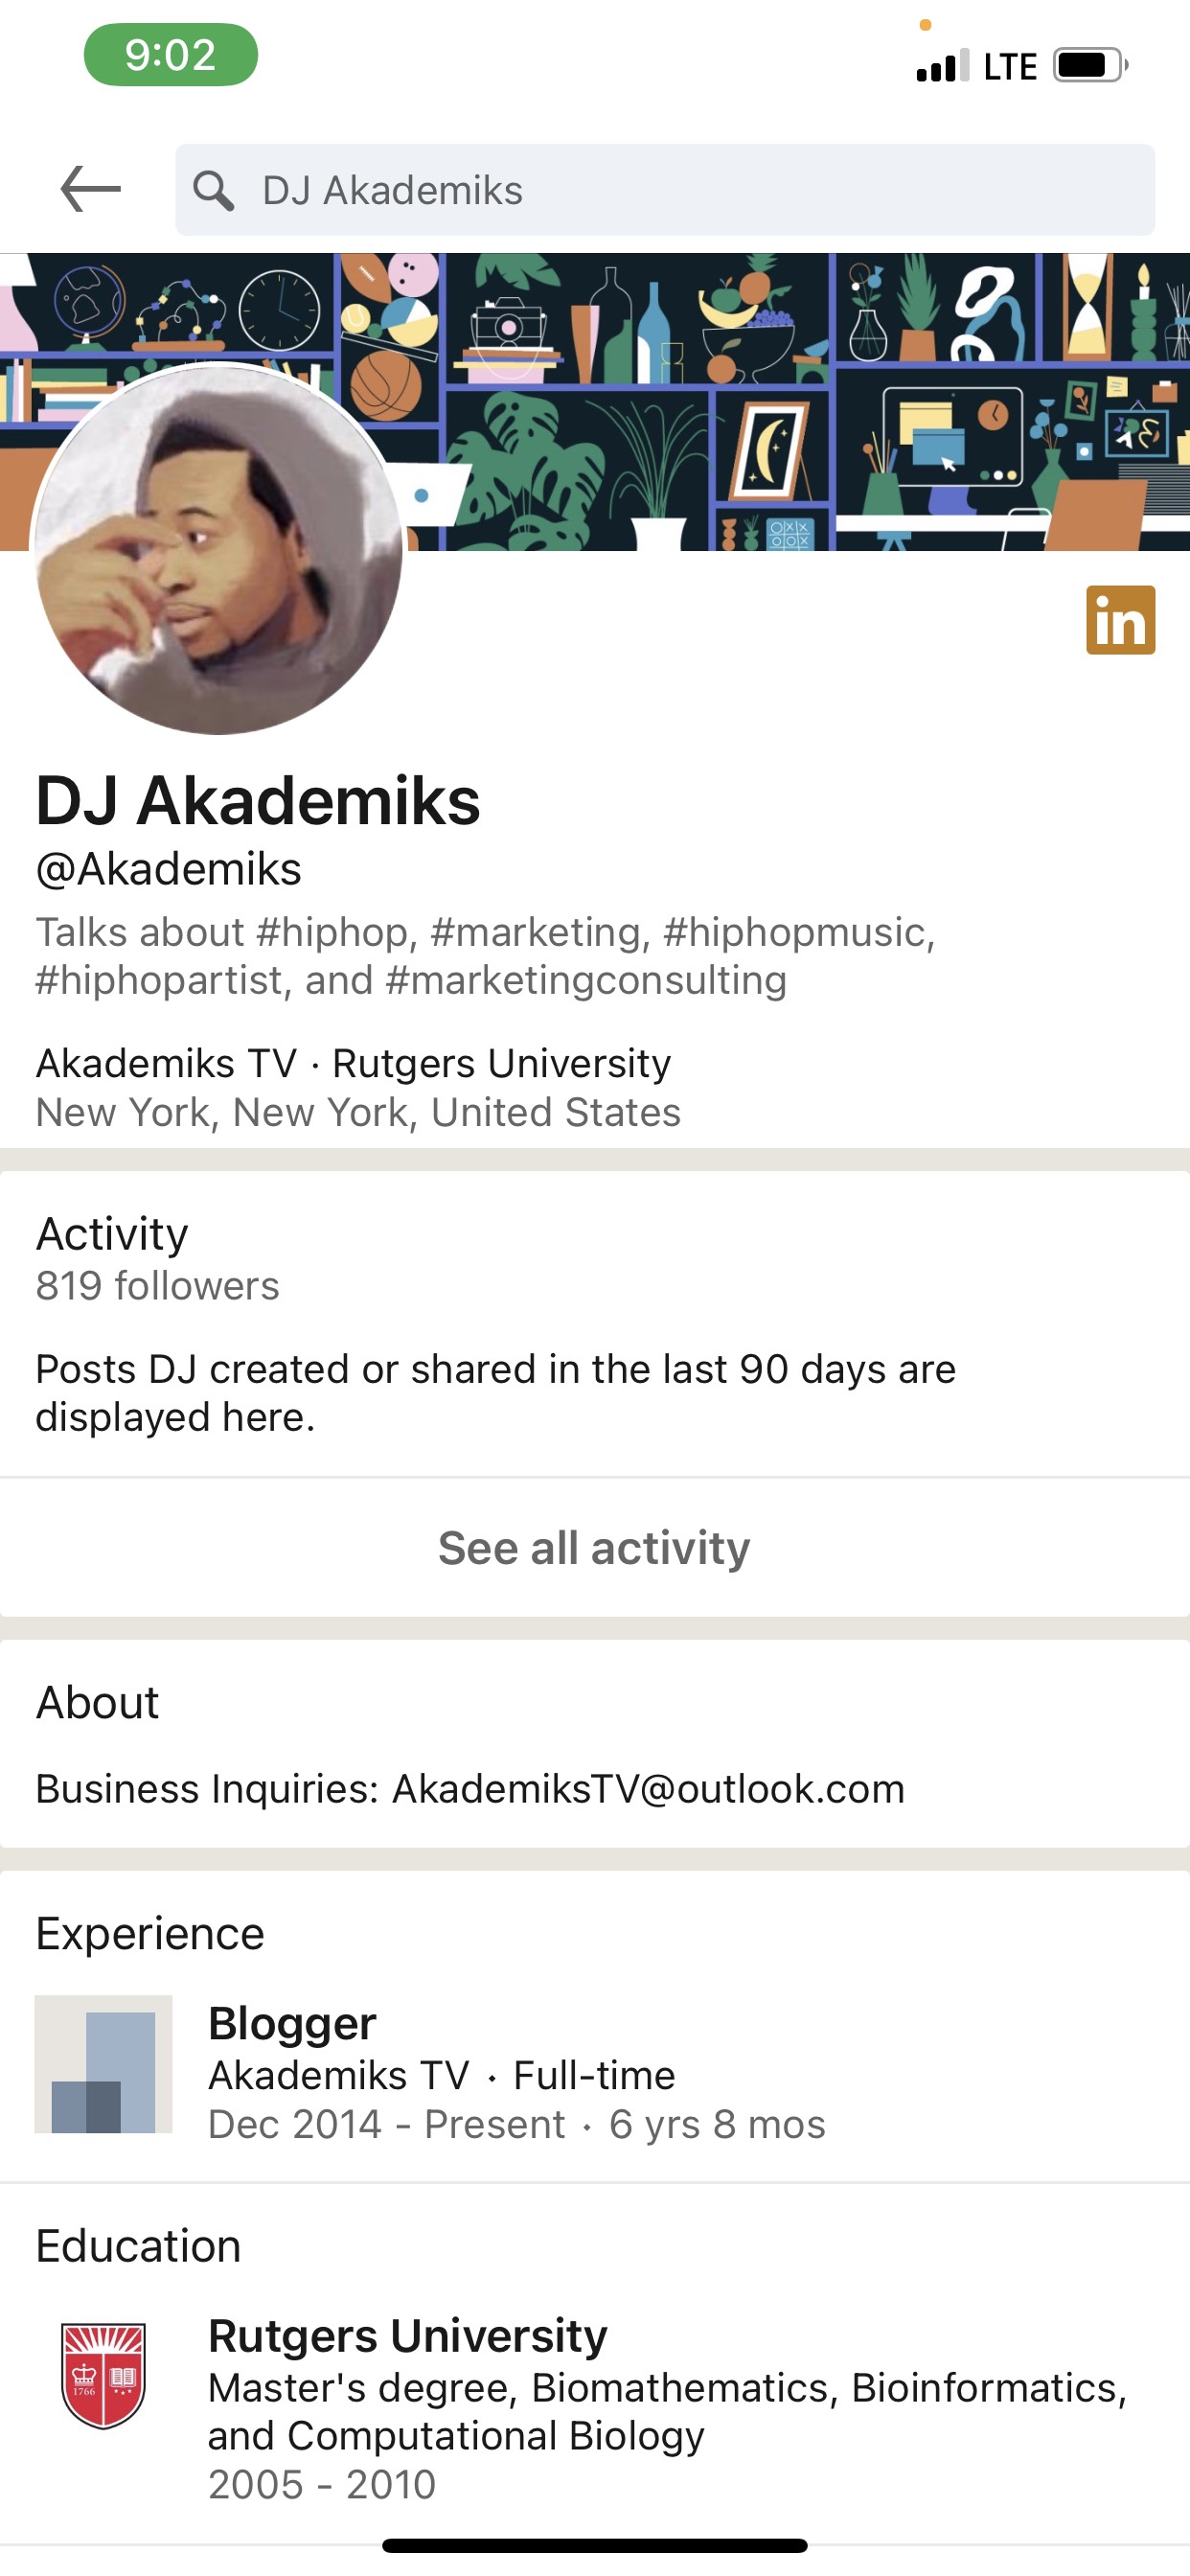Click the DJ Akademiks search field
This screenshot has width=1190, height=2576.
click(665, 190)
